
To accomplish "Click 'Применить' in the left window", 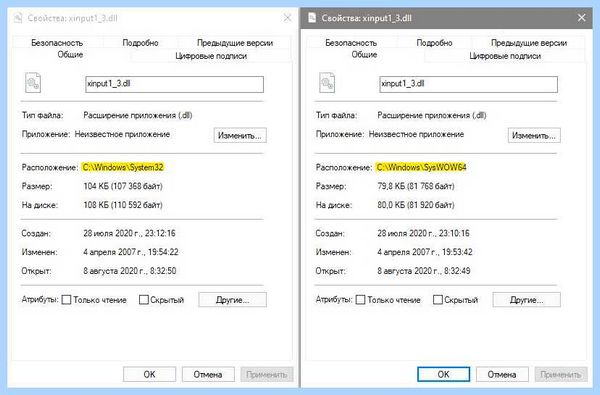I will (267, 374).
